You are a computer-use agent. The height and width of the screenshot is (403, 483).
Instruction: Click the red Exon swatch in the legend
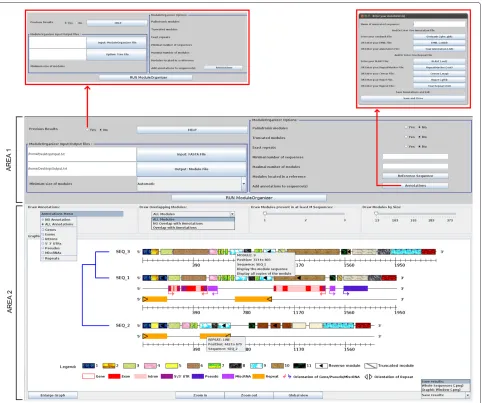click(x=114, y=376)
